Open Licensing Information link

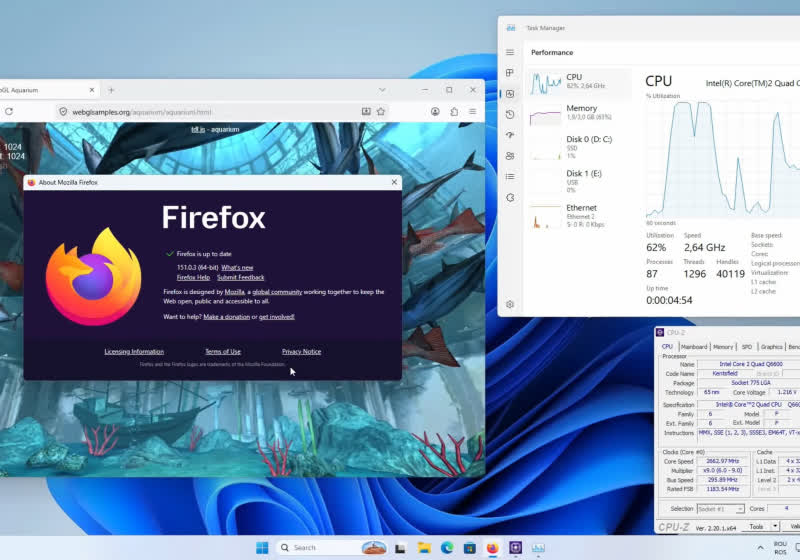[x=134, y=351]
